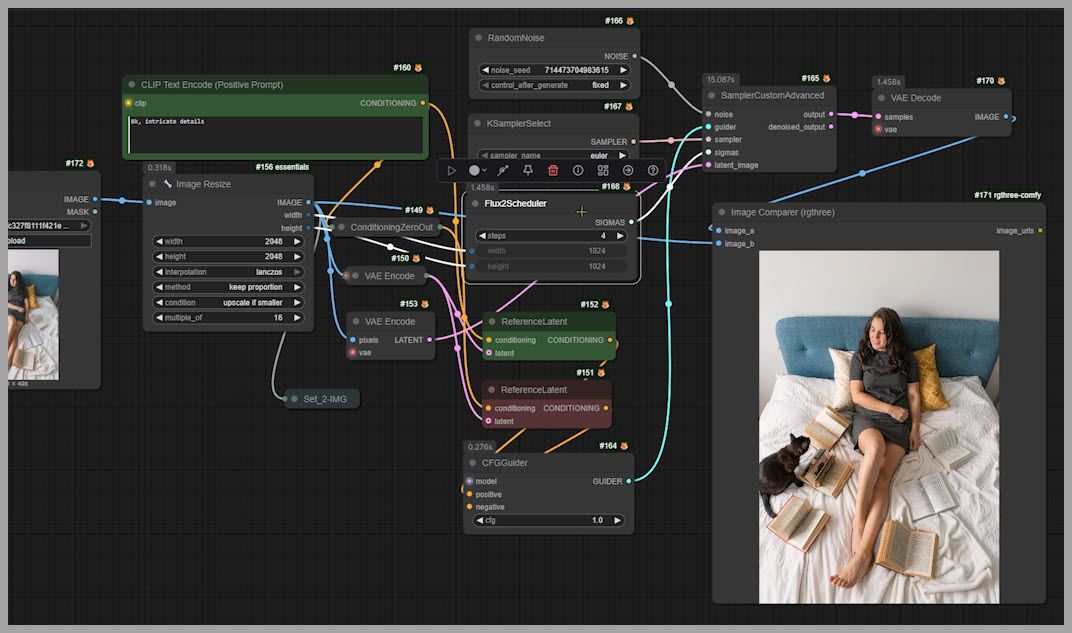This screenshot has height=633, width=1072.
Task: Collapse the CFGGuider node via title dot
Action: [x=474, y=463]
